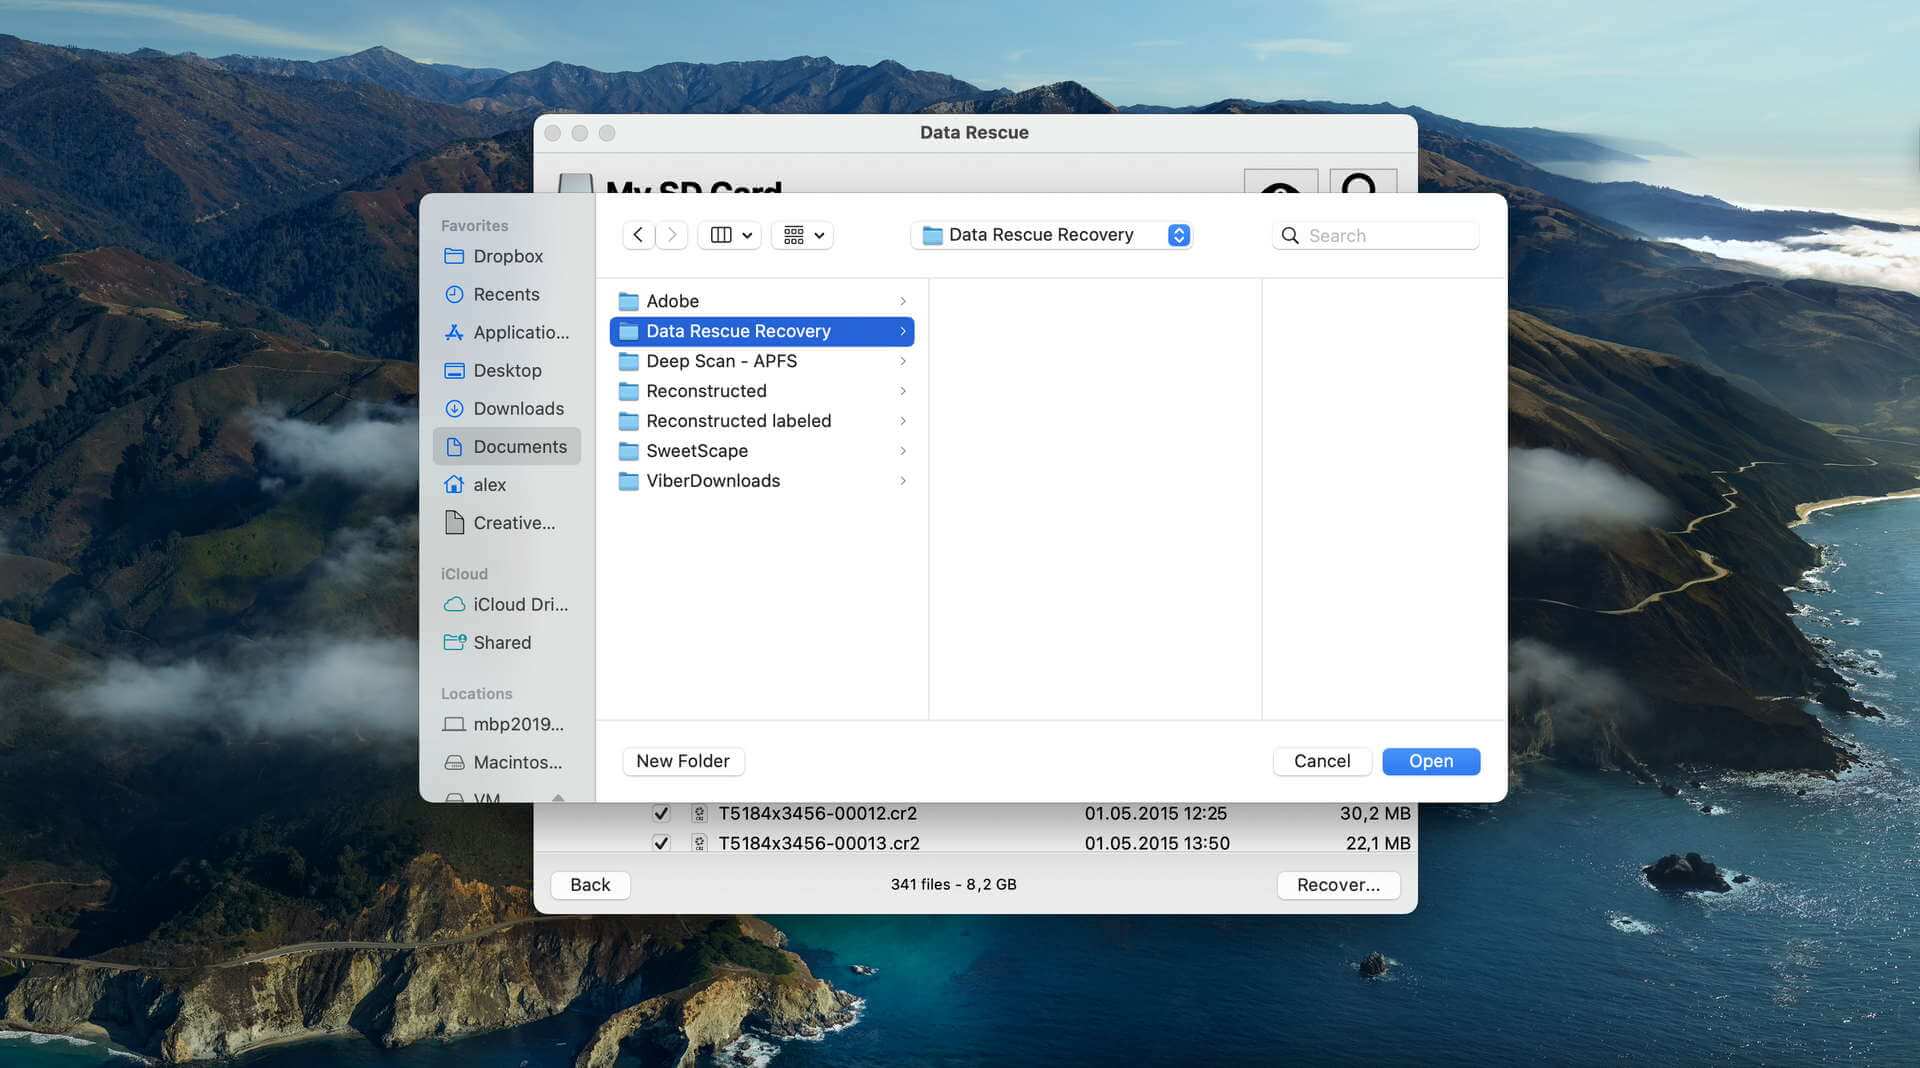Uncheck T5184x3456-00013.cr2 checkbox
This screenshot has height=1068, width=1920.
[661, 843]
